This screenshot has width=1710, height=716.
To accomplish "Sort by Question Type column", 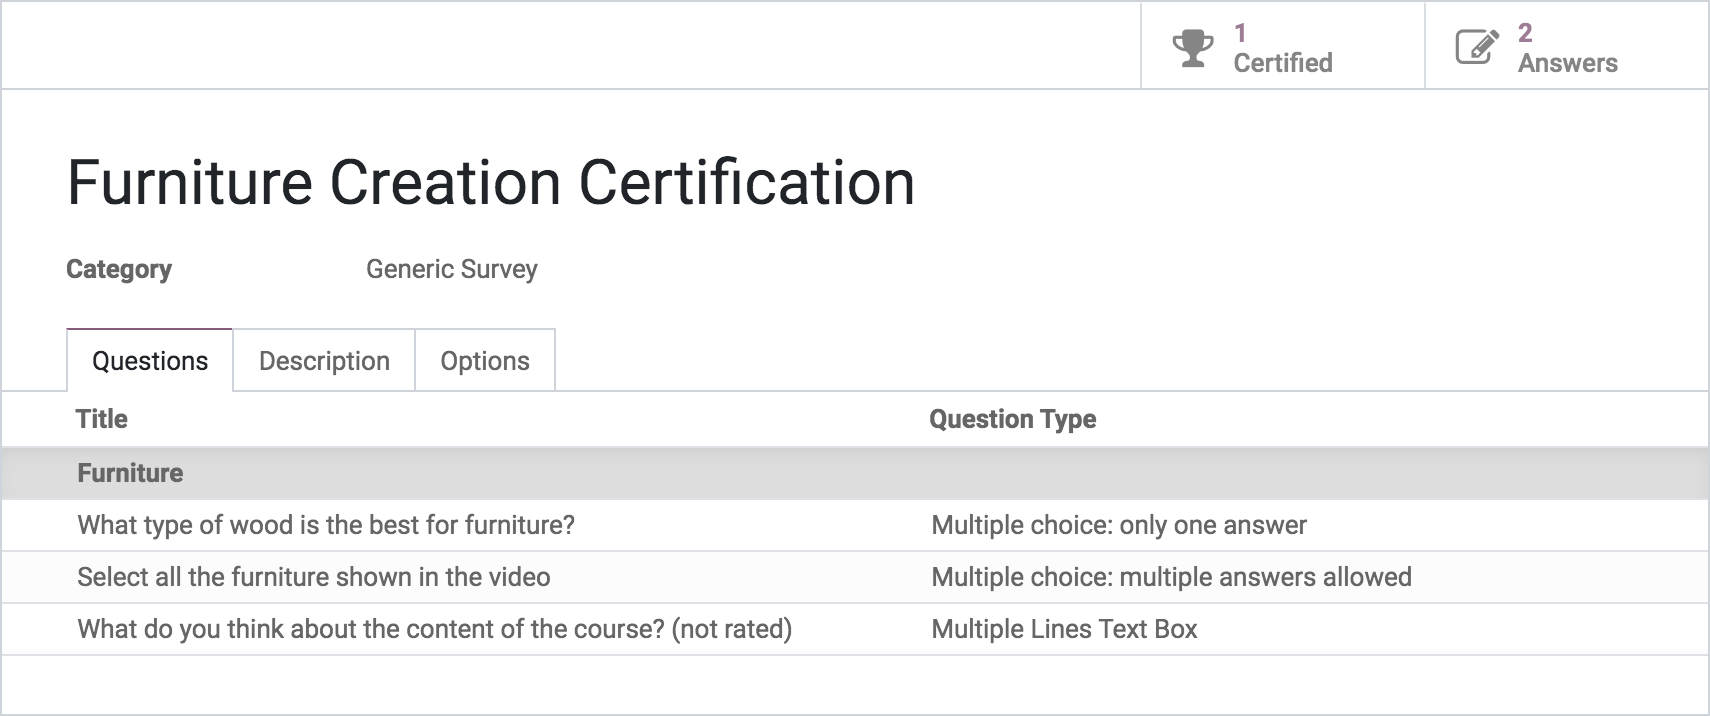I will 1013,419.
